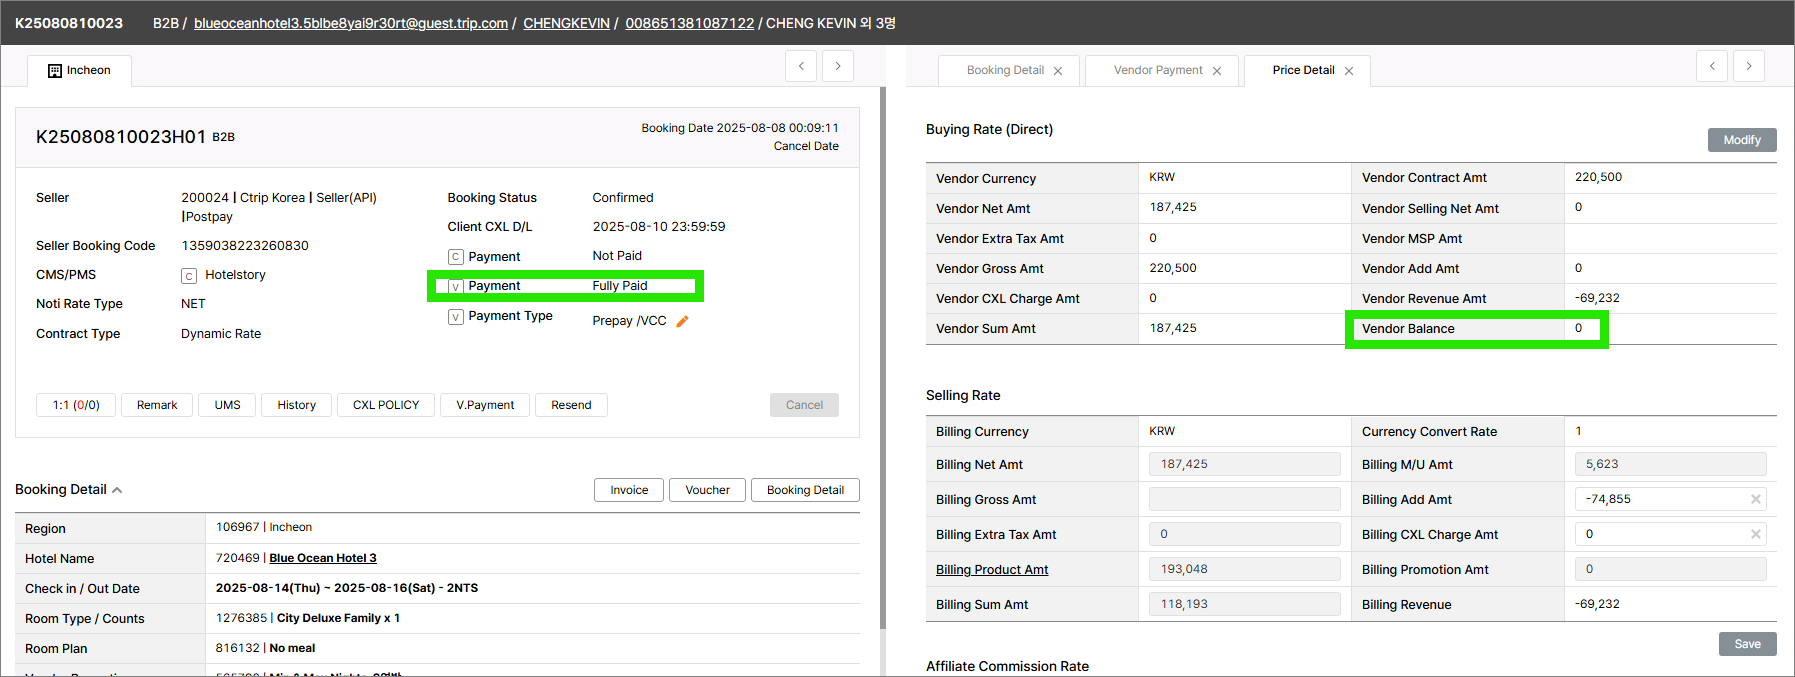Click the left panel next arrow
The height and width of the screenshot is (677, 1795).
point(838,66)
